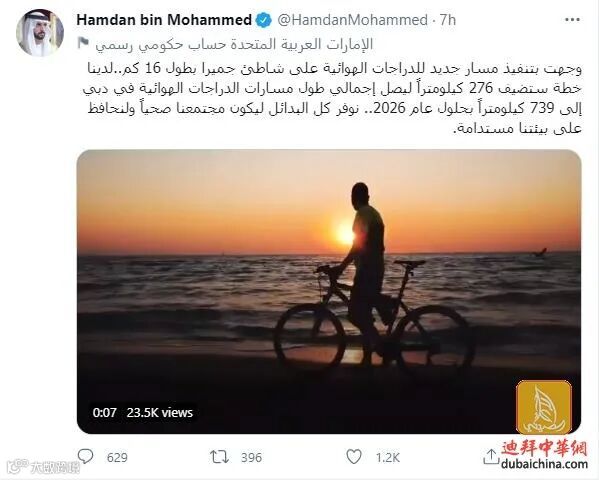Click the government account flag icon
Image resolution: width=599 pixels, height=480 pixels.
(83, 43)
